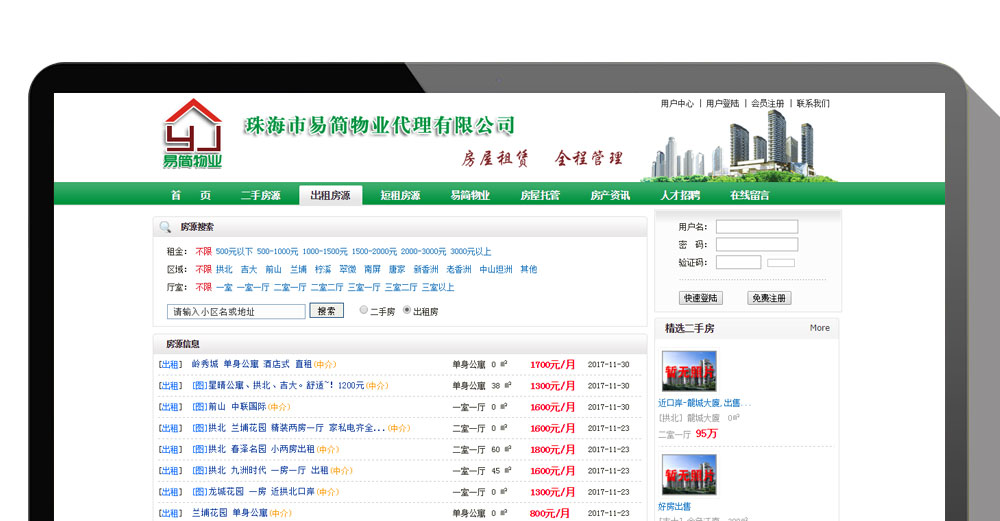
Task: Click the captcha image next to 验证码
Action: (x=781, y=263)
